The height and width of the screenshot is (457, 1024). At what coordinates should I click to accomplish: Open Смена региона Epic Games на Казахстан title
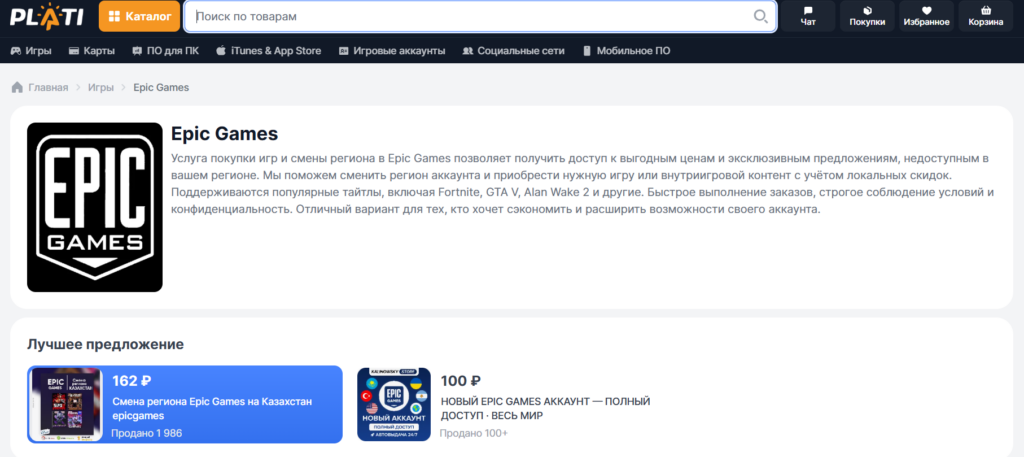[x=212, y=408]
